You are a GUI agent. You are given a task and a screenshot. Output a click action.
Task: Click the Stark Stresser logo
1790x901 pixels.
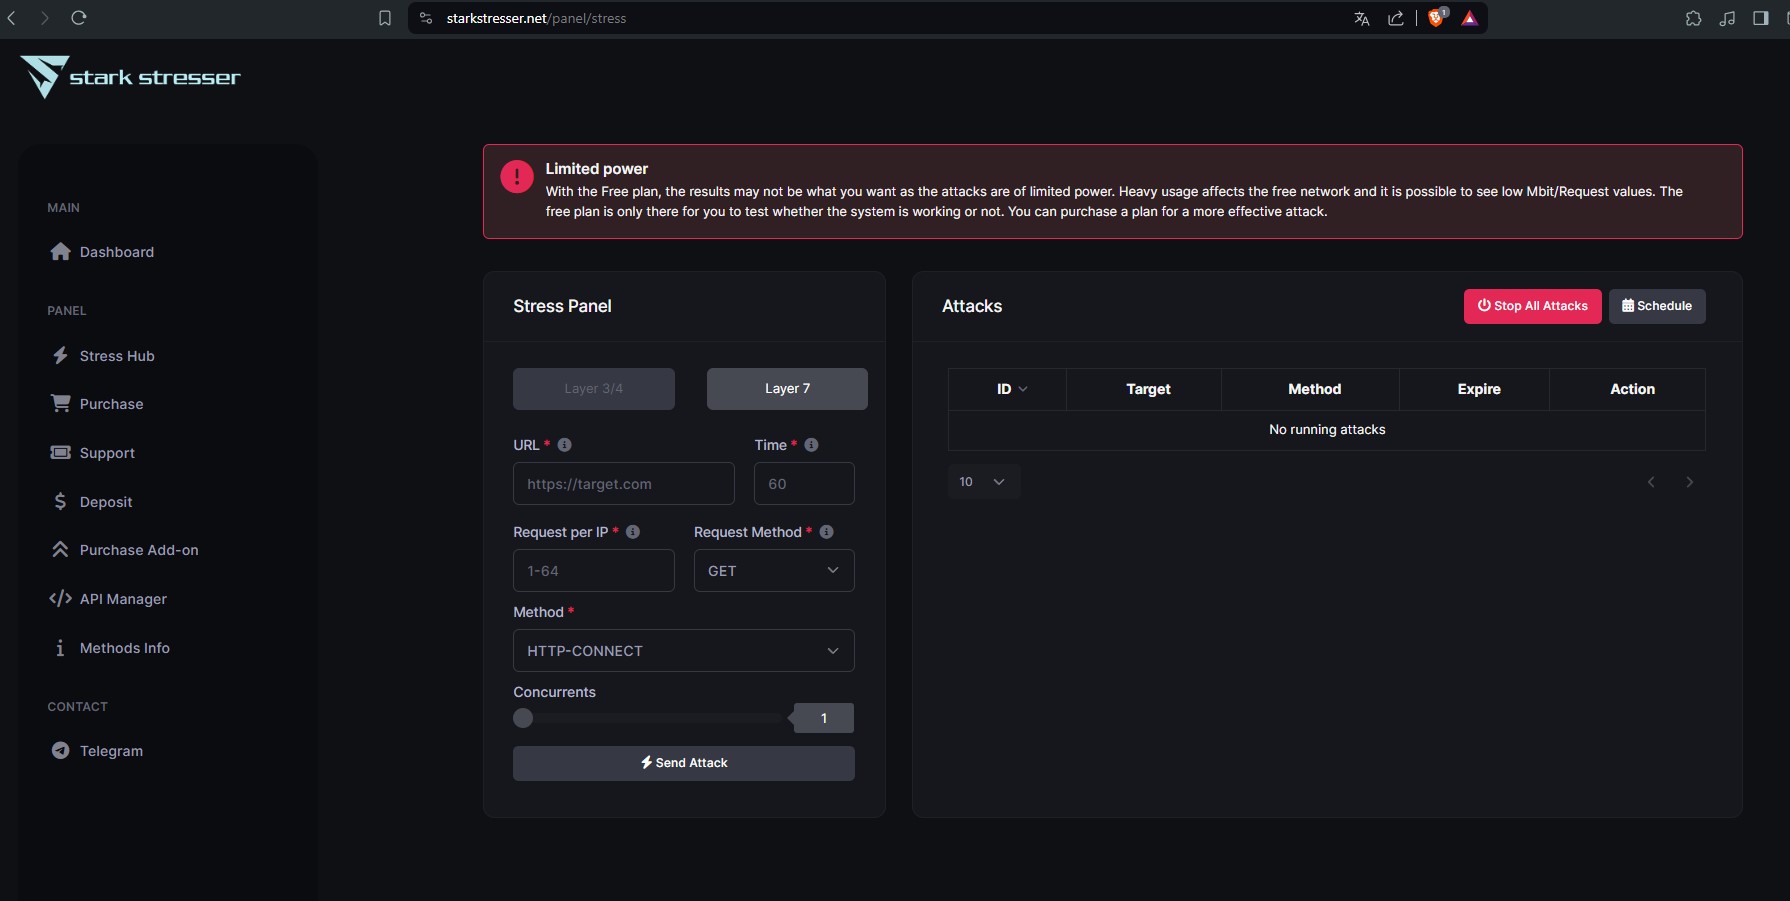[131, 77]
